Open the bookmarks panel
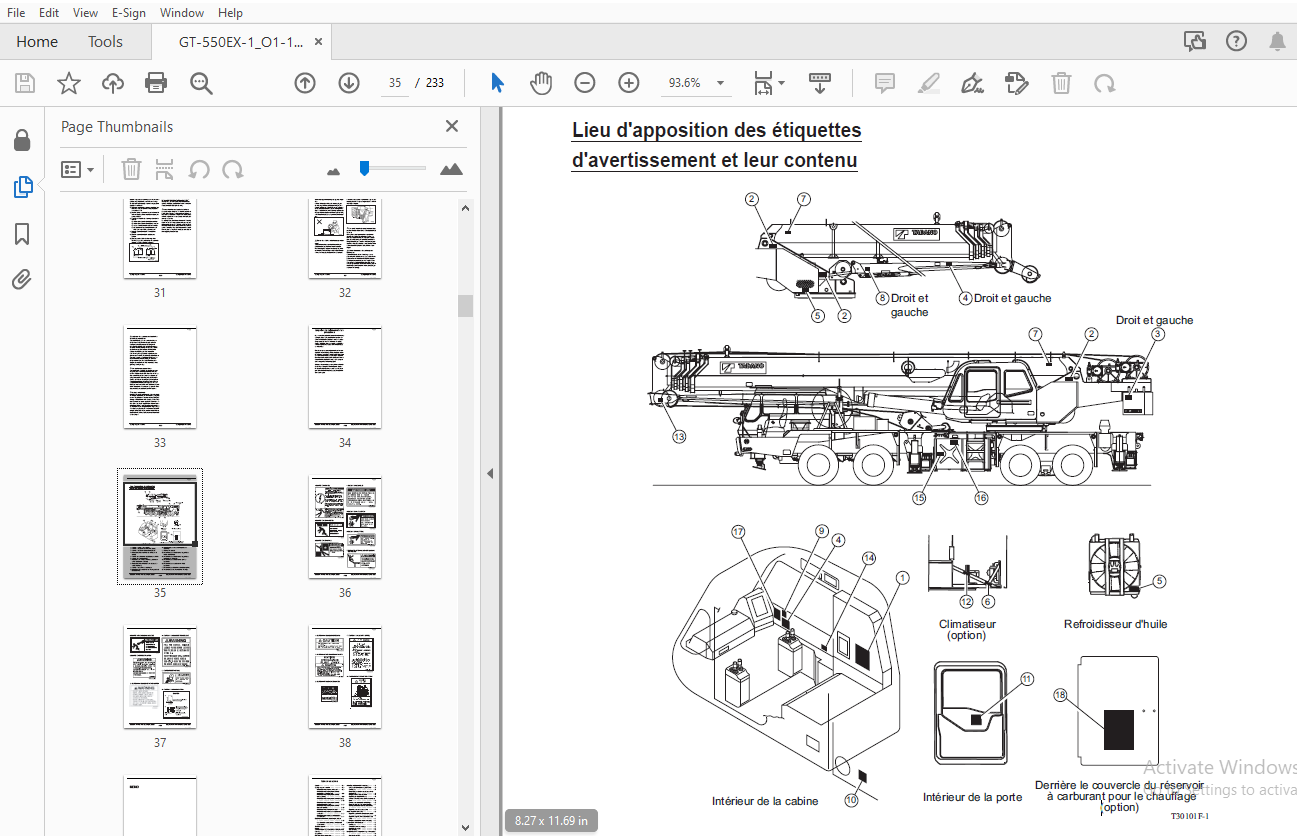 click(22, 234)
